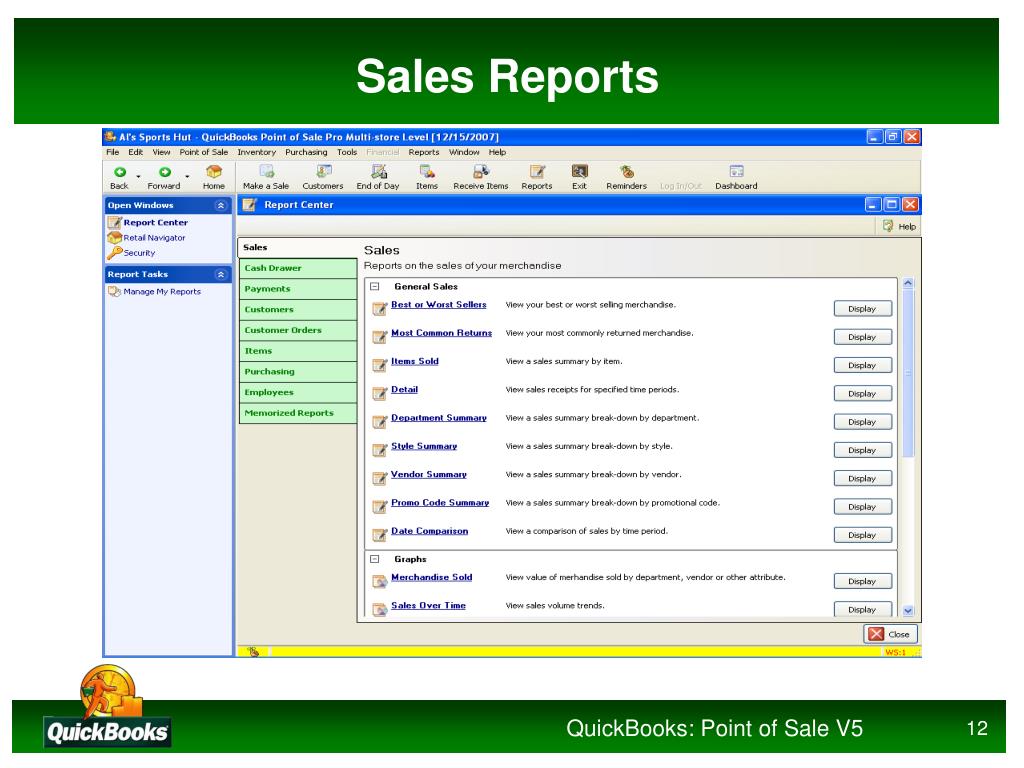
Task: Select the Sales report category tab
Action: click(298, 248)
